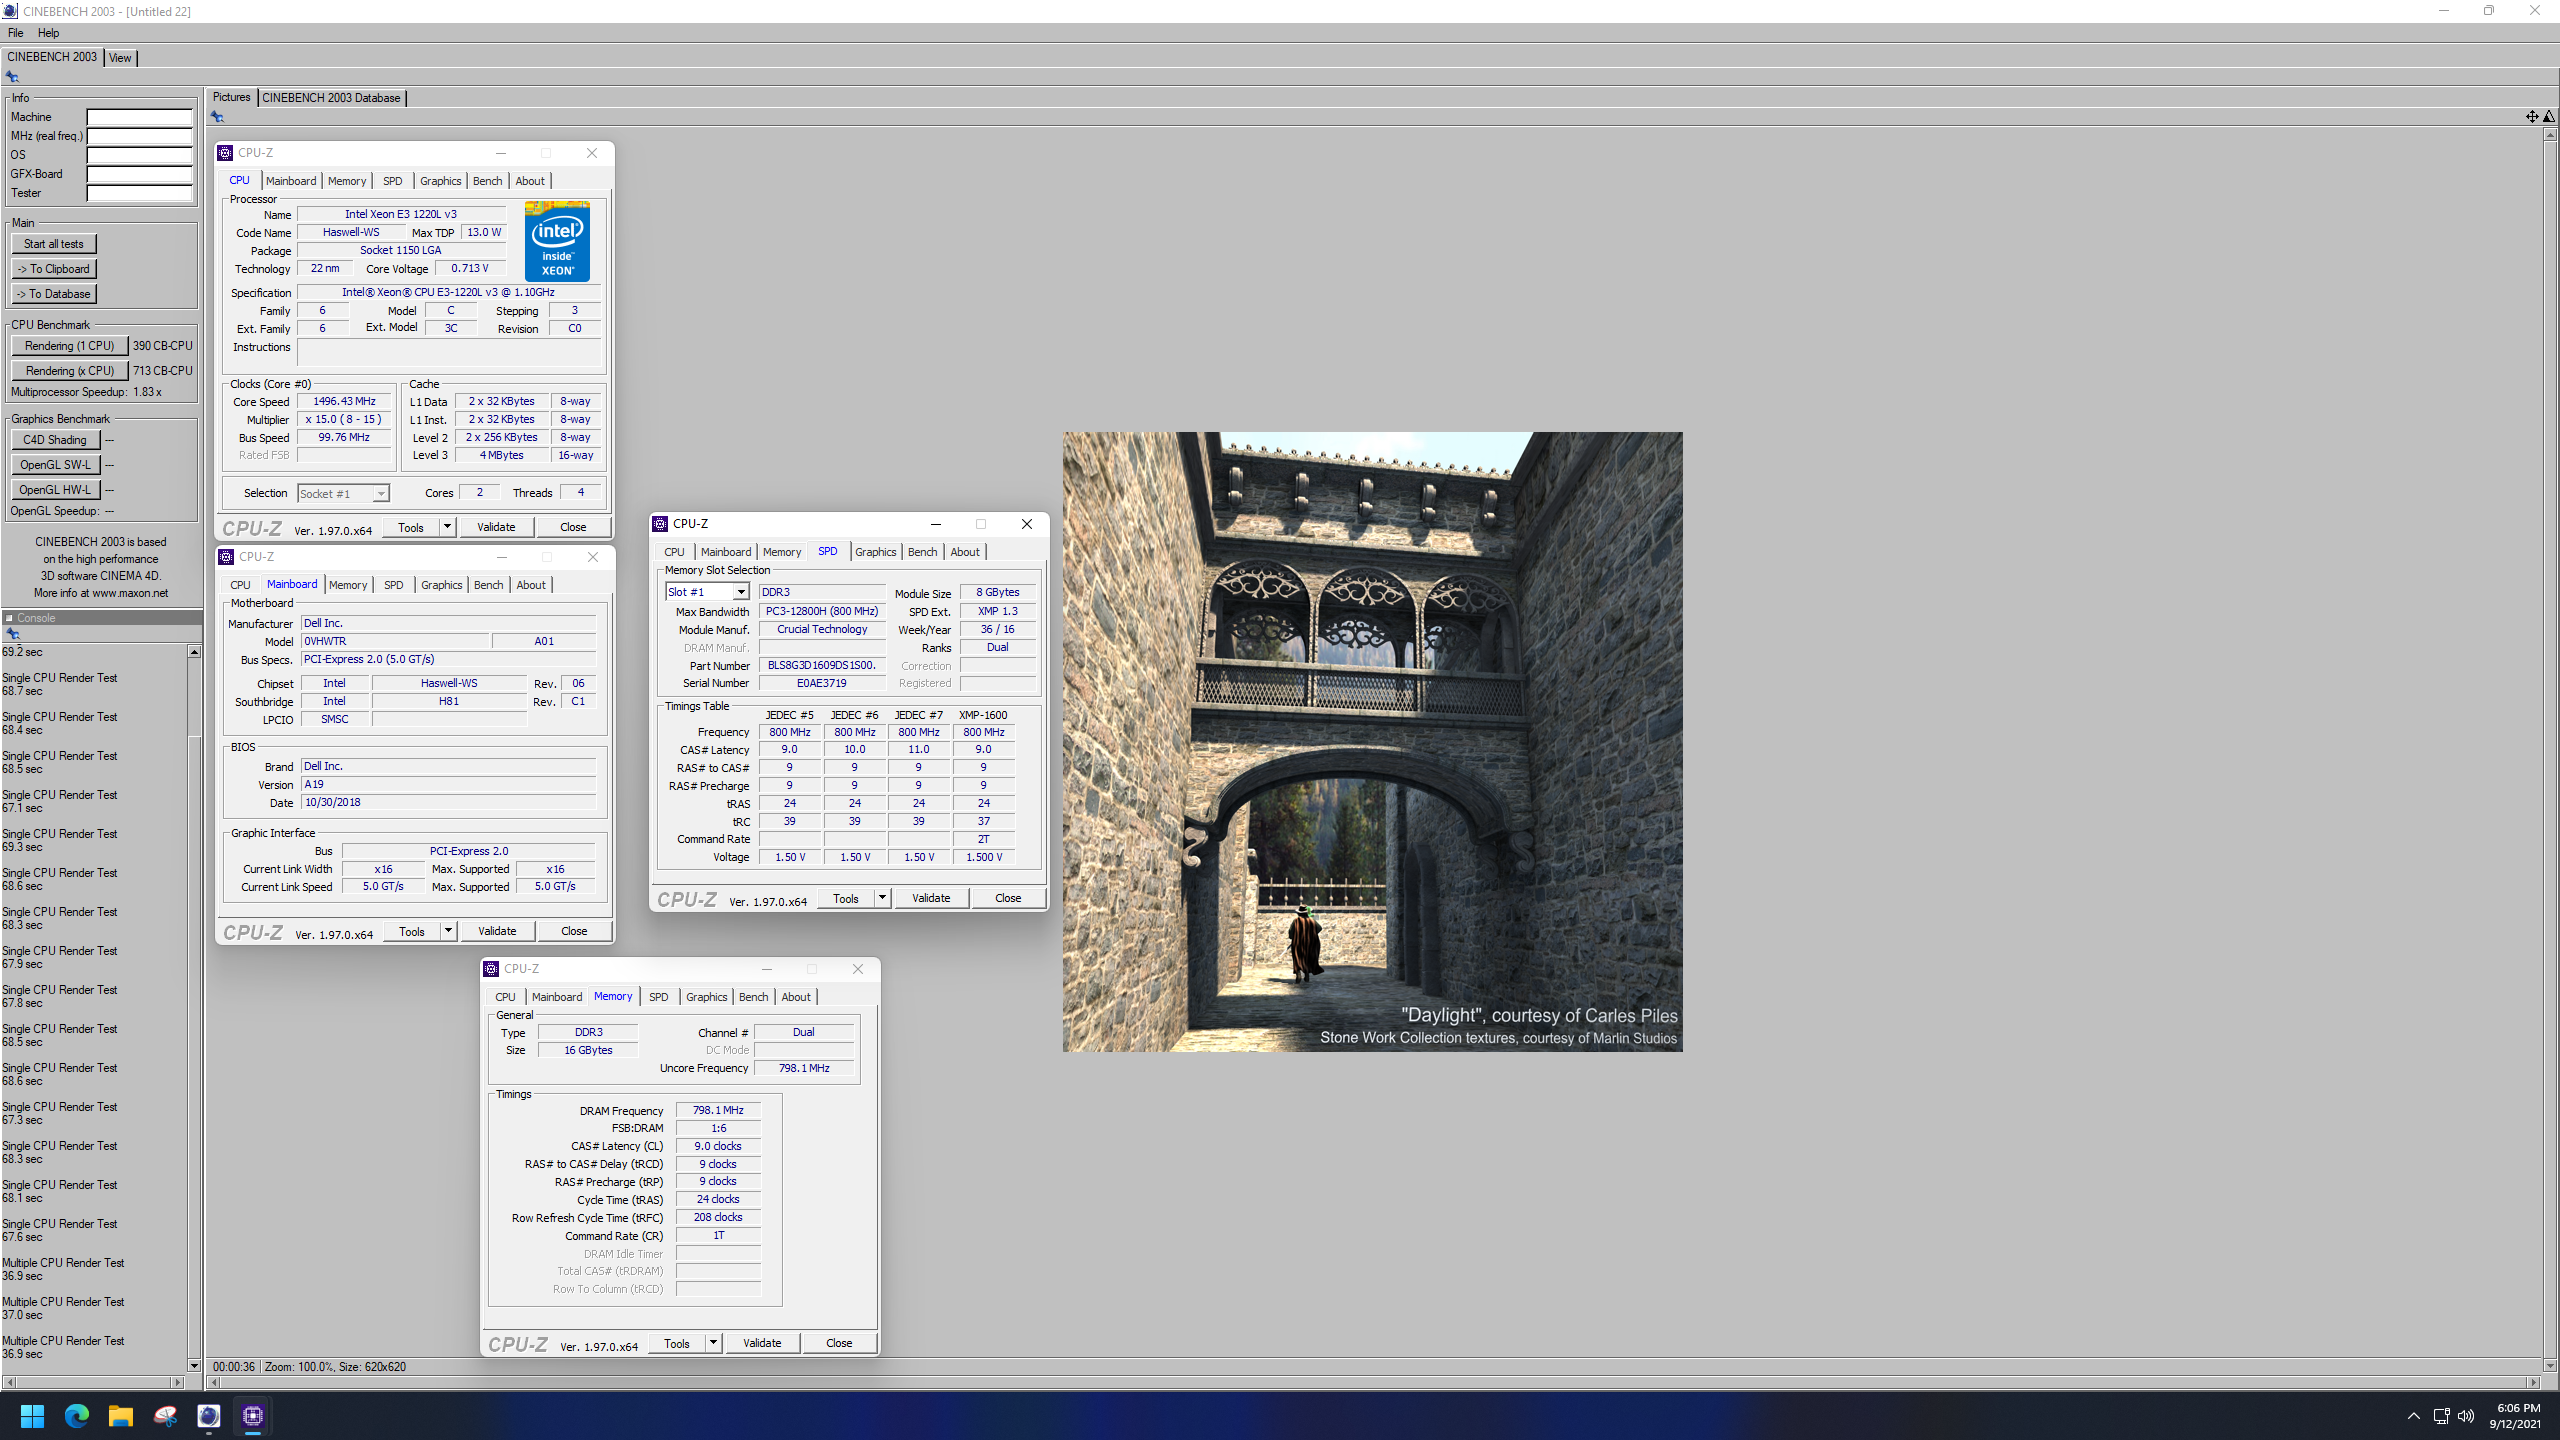Open Windows Start menu
Viewport: 2560px width, 1440px height.
pos(32,1415)
